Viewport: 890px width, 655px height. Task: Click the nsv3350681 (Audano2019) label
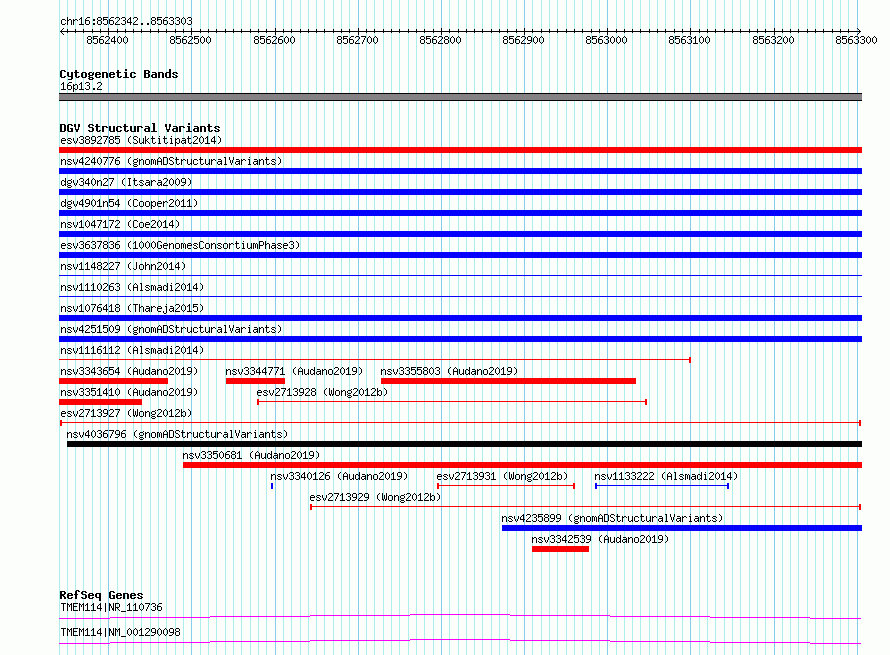tap(251, 455)
